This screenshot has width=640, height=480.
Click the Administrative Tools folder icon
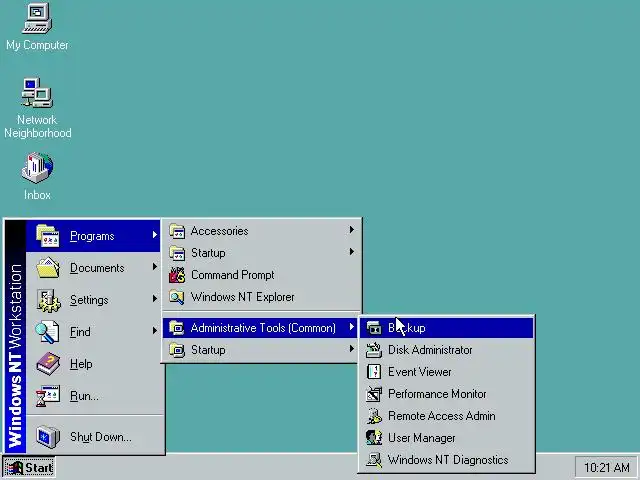point(177,328)
